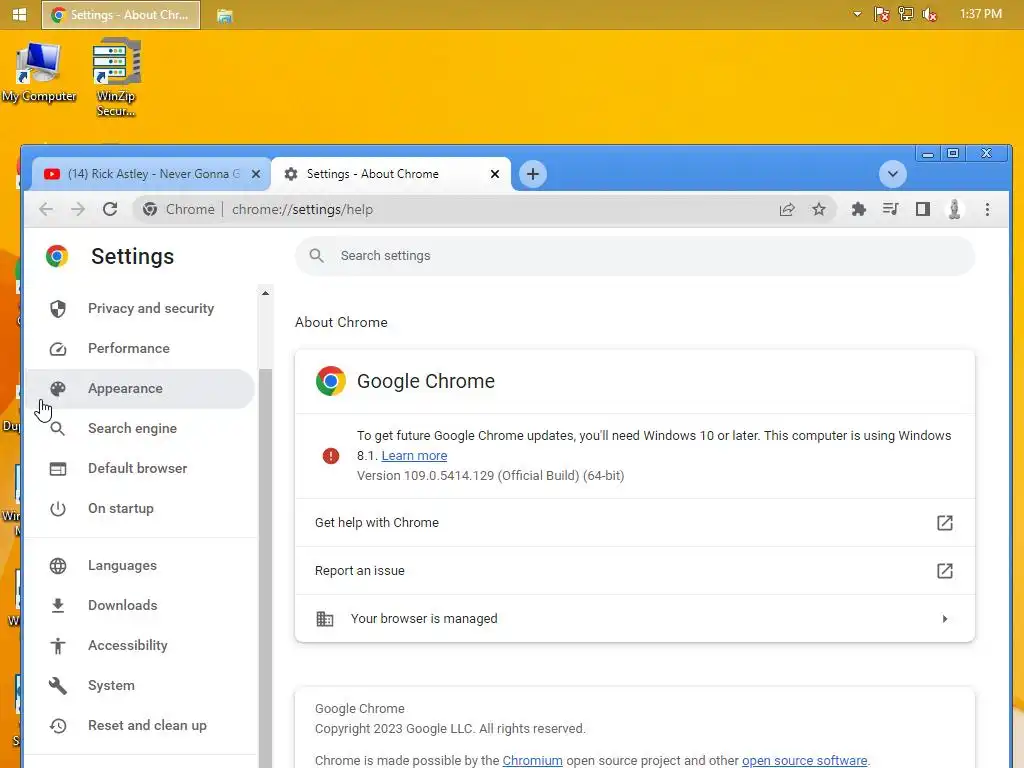Click the address bar URL chrome://settings/help

(x=302, y=210)
